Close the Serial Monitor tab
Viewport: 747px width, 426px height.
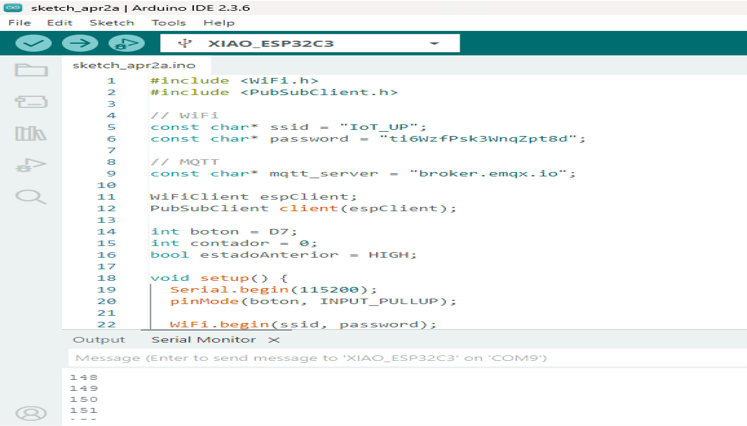274,340
